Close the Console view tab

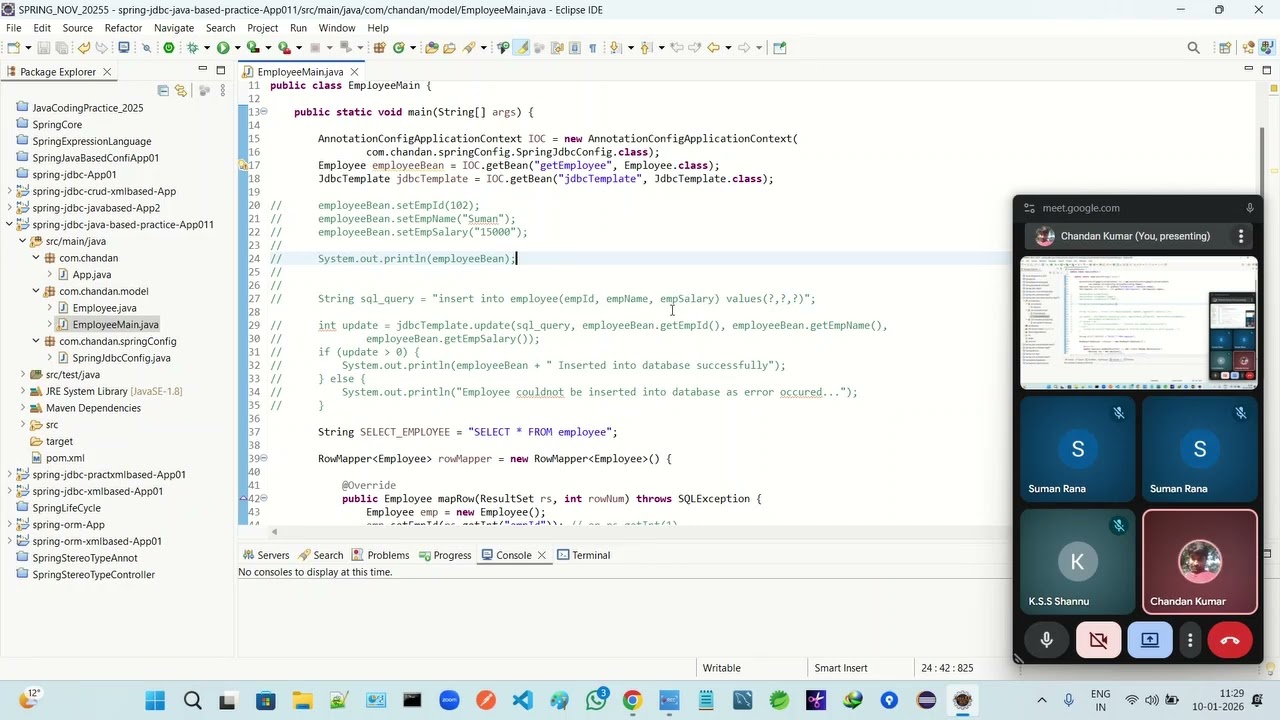tap(542, 555)
